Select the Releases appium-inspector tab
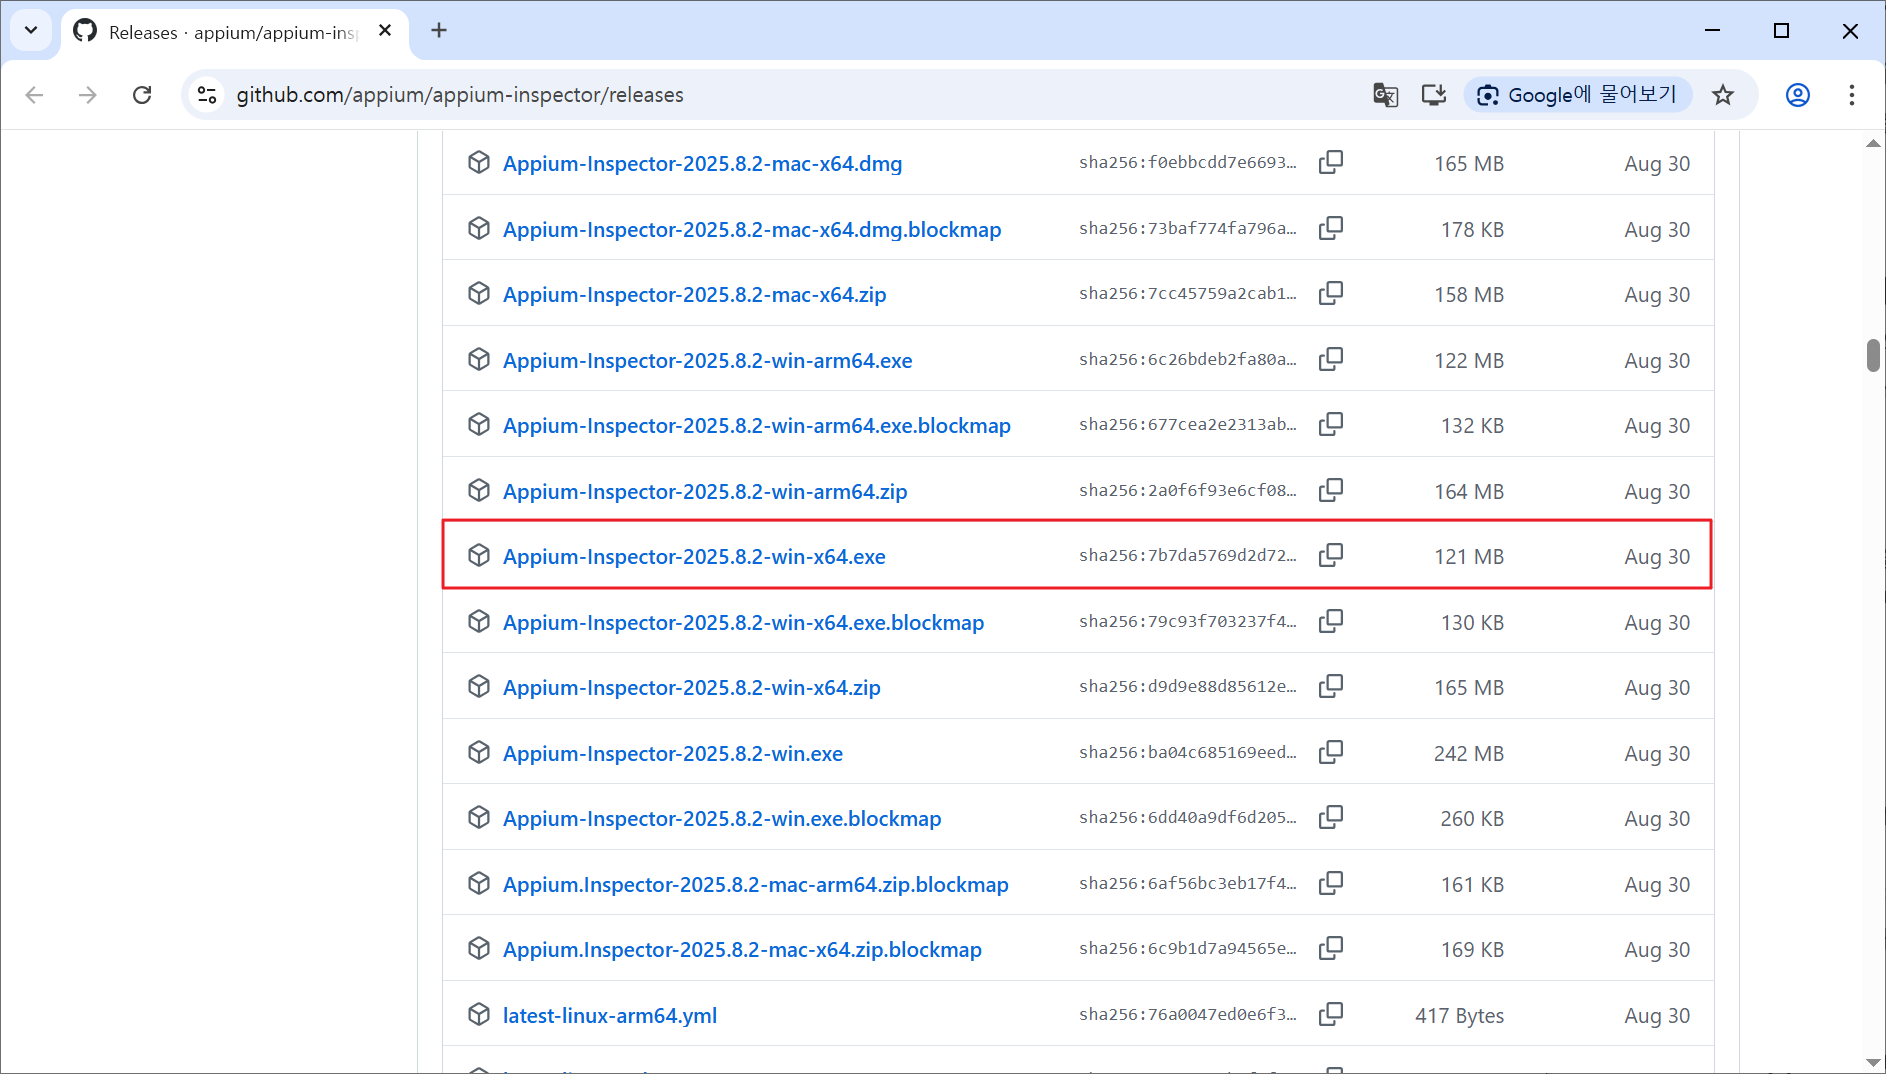Image resolution: width=1886 pixels, height=1074 pixels. pos(232,32)
